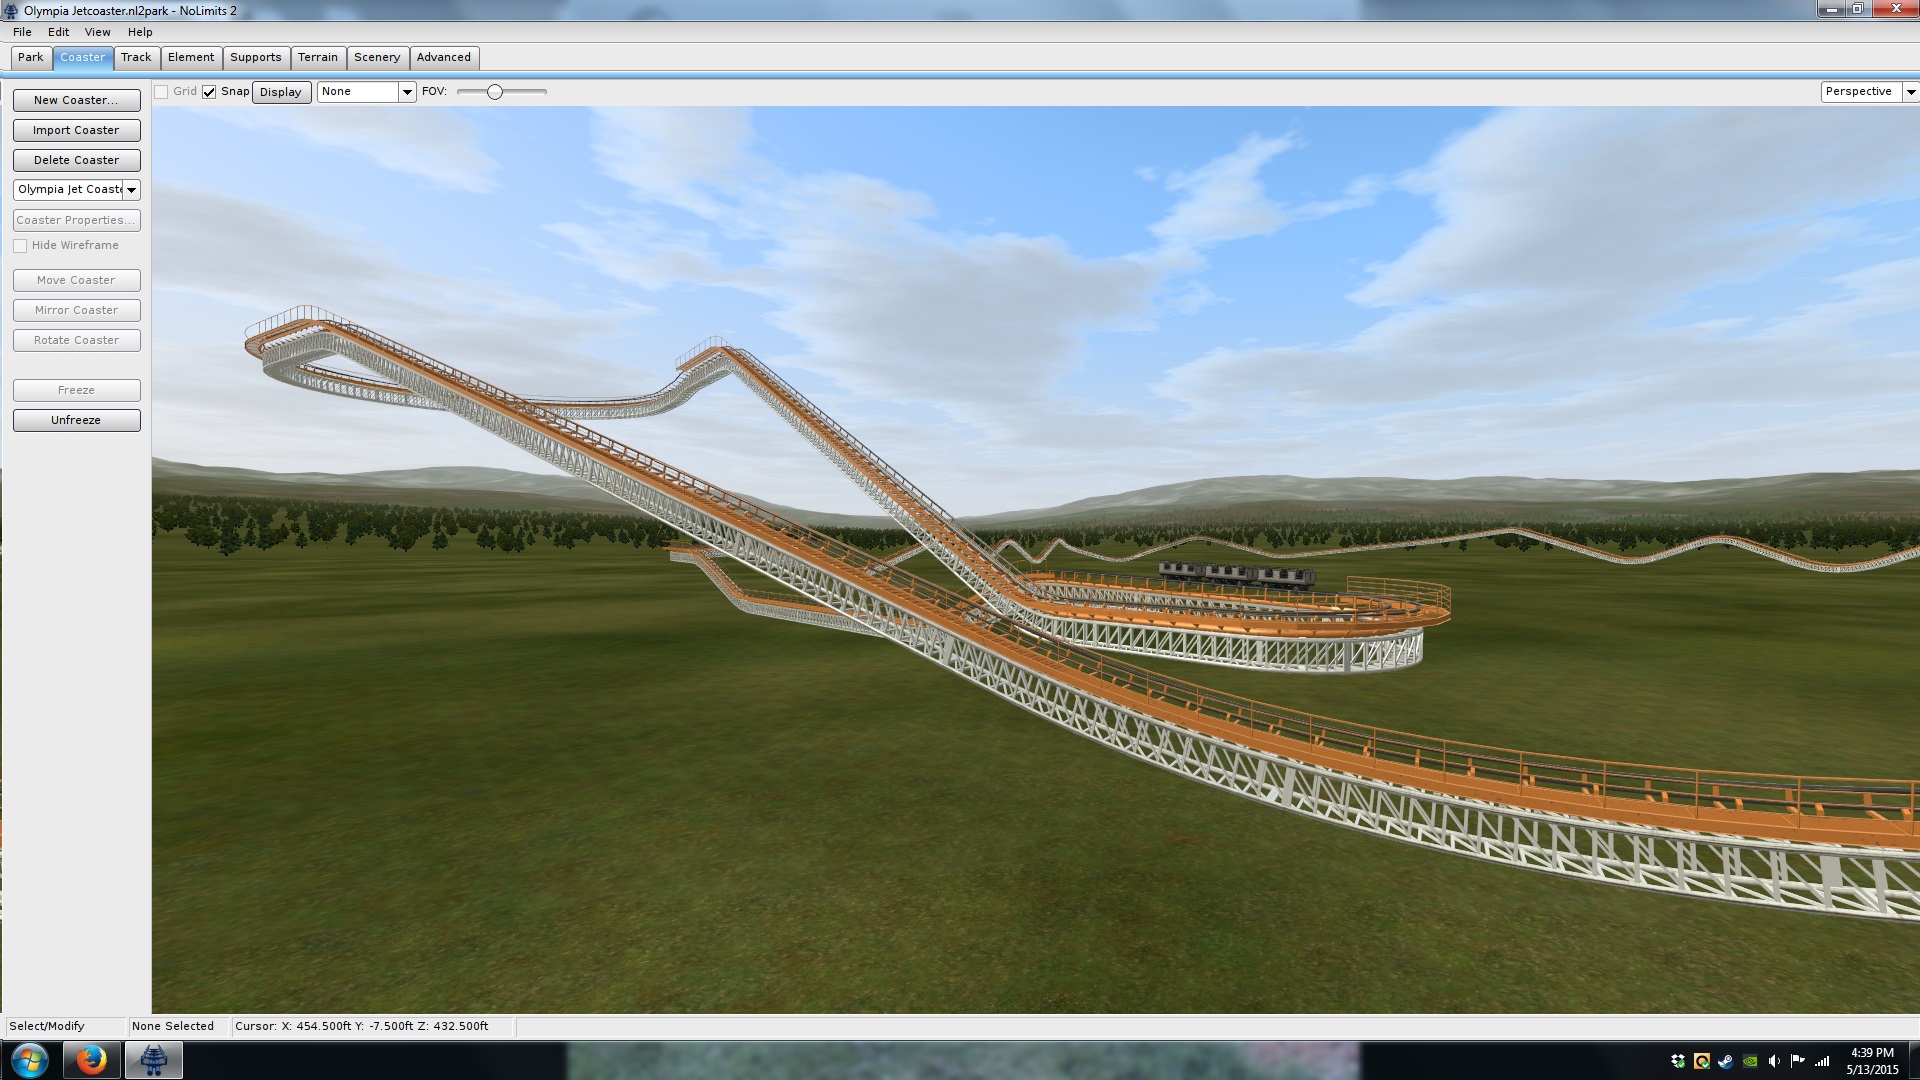
Task: Toggle the Hide Wireframe checkbox
Action: click(20, 246)
